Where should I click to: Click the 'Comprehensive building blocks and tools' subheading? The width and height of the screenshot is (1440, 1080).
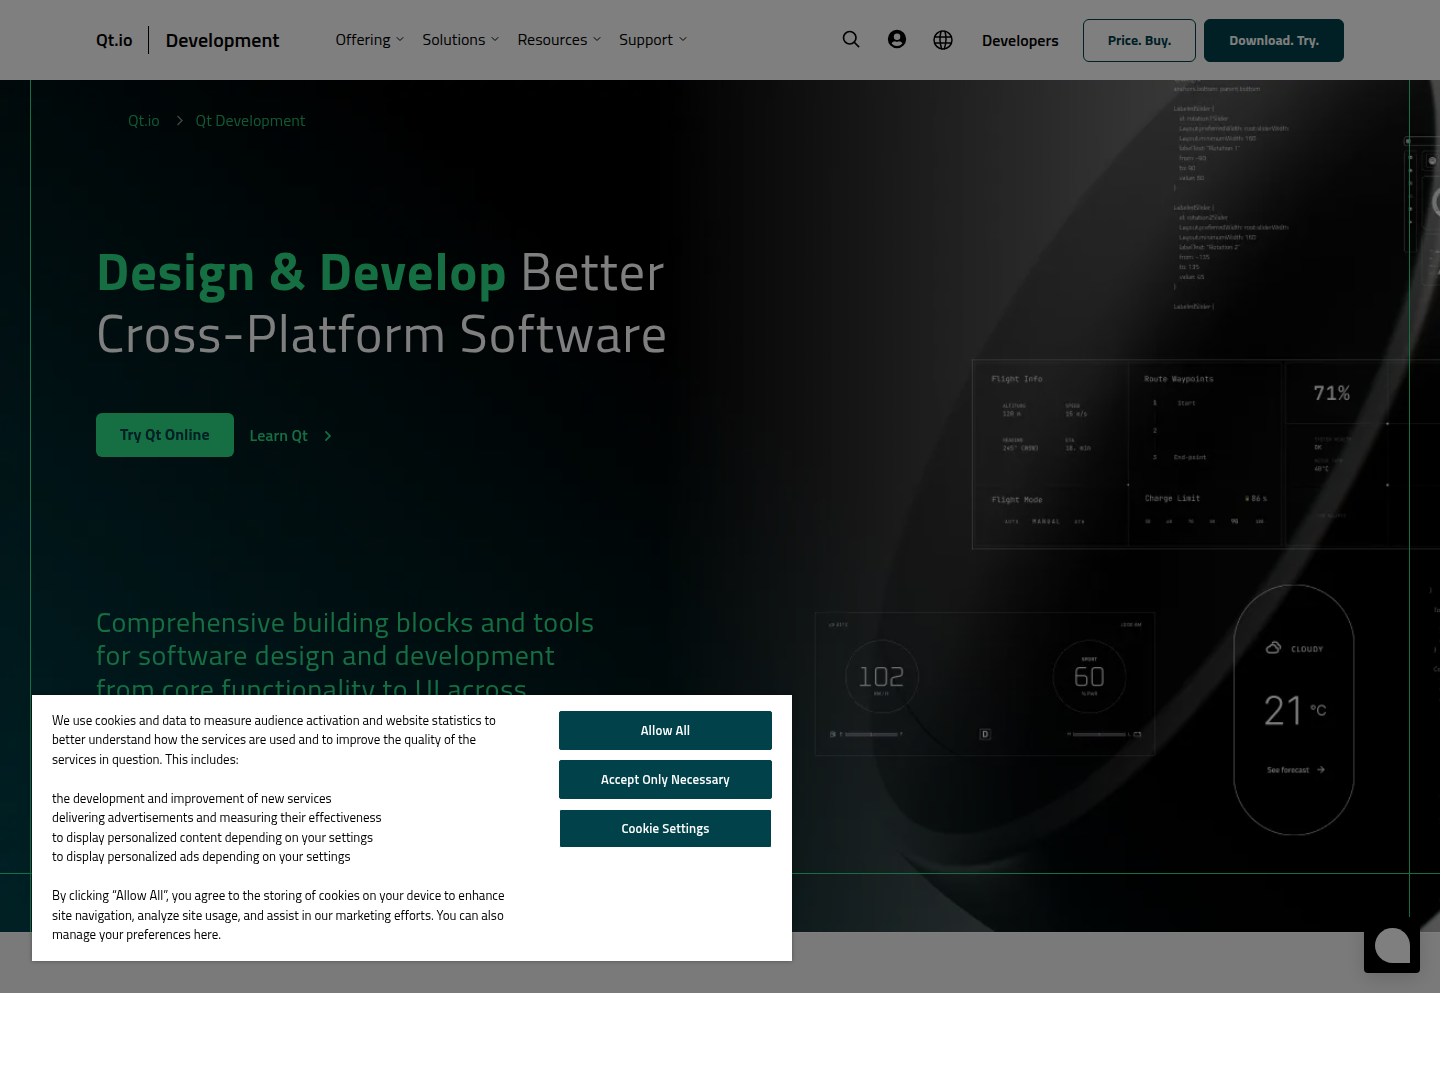pyautogui.click(x=345, y=623)
